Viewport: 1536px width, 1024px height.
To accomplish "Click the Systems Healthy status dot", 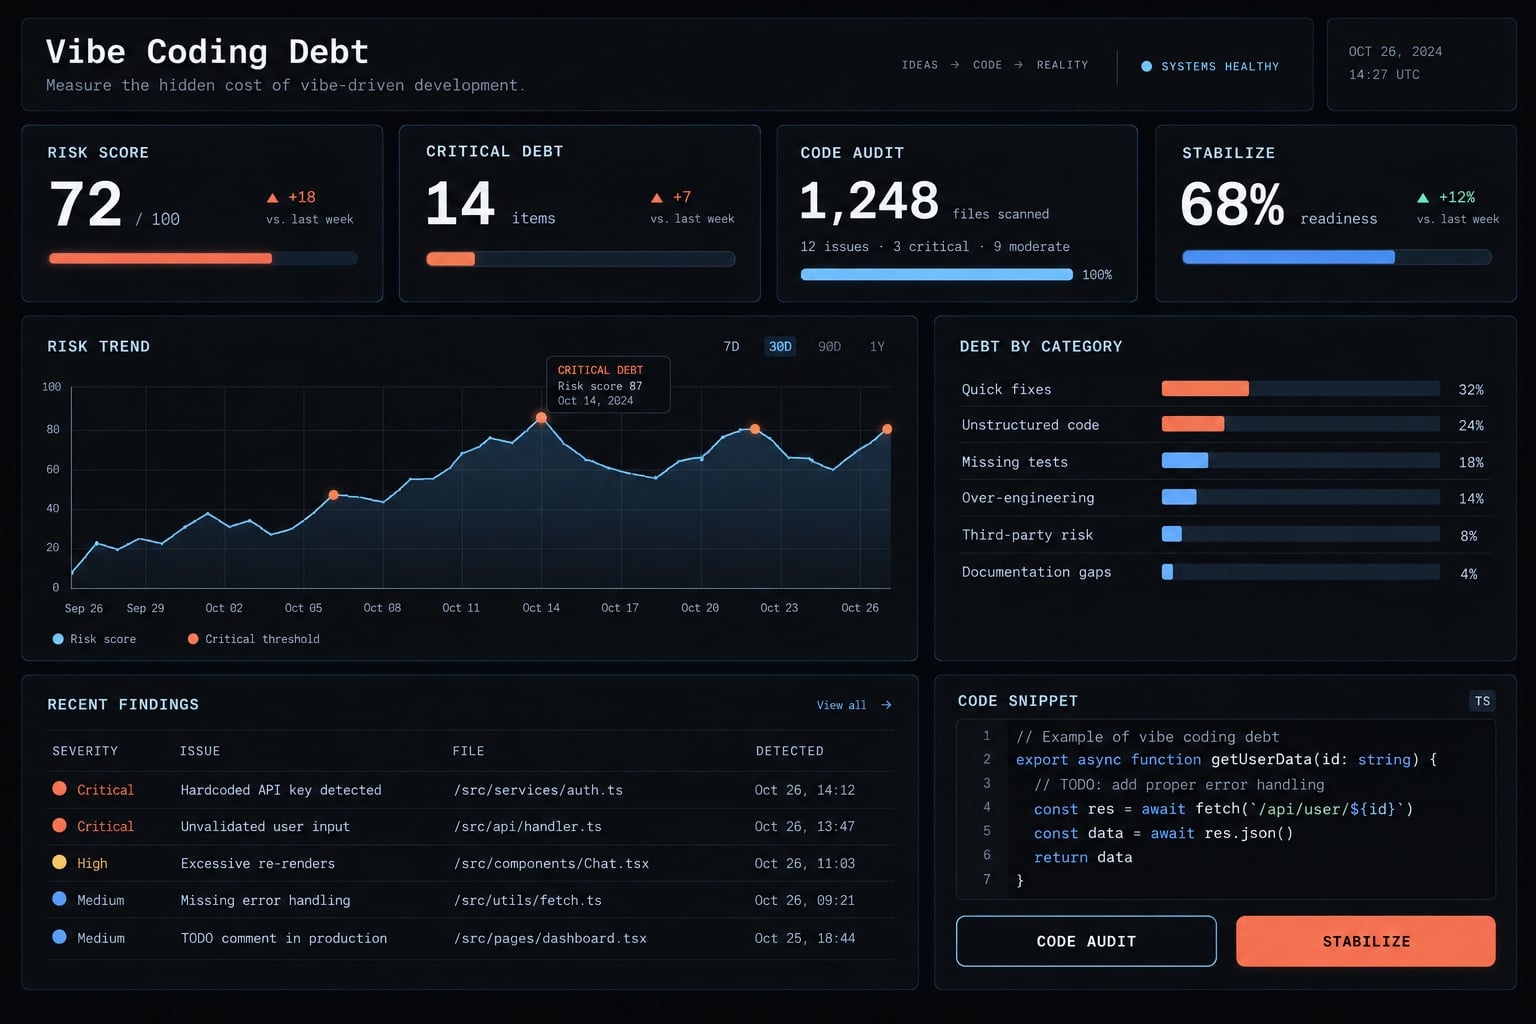I will coord(1146,67).
